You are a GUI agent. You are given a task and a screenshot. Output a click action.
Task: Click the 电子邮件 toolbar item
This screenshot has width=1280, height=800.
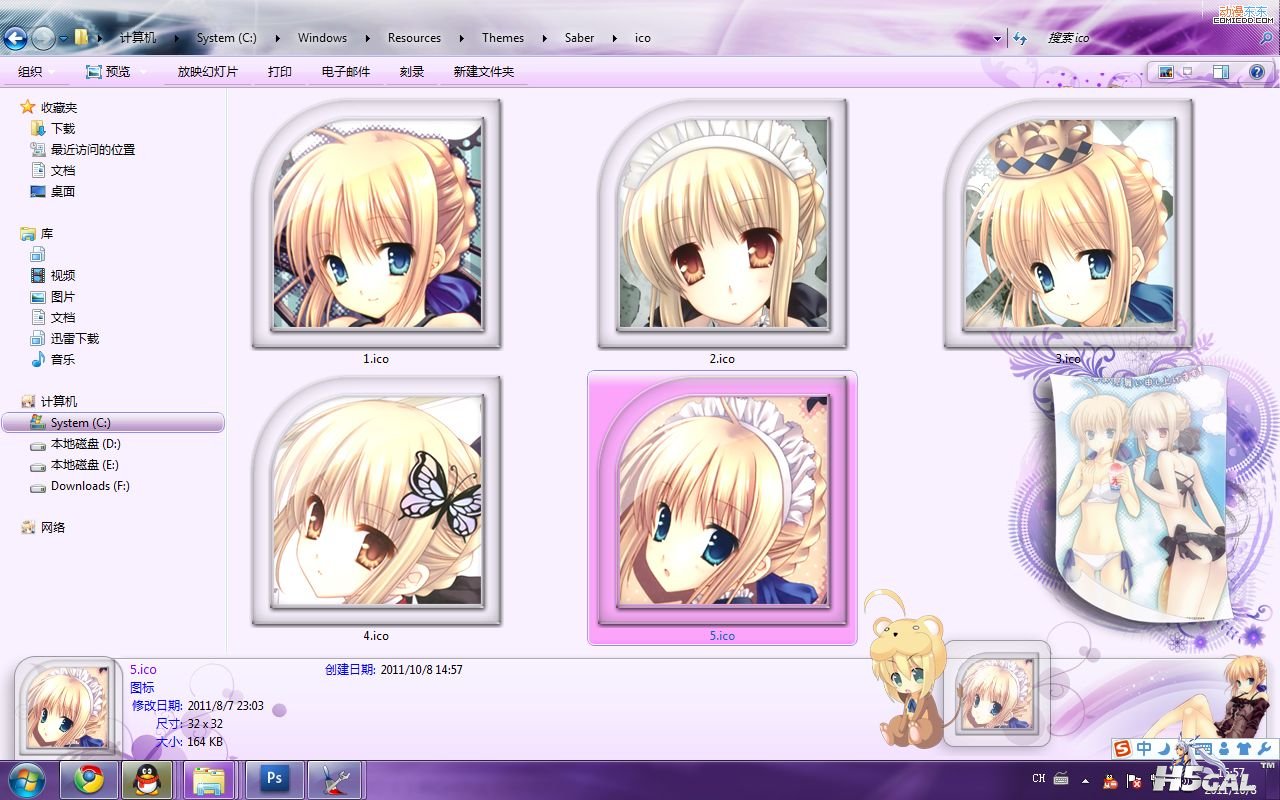[x=345, y=72]
